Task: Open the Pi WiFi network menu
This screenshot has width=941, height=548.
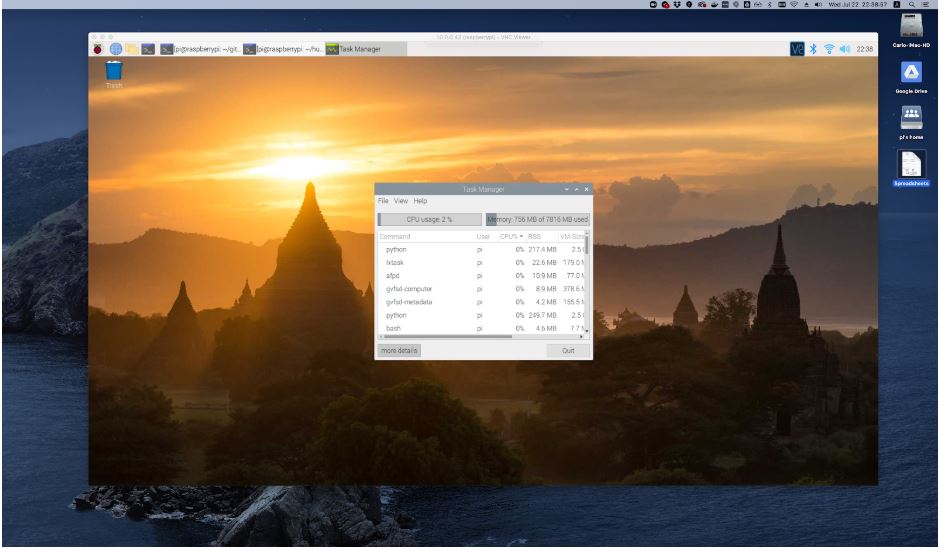Action: pos(829,49)
